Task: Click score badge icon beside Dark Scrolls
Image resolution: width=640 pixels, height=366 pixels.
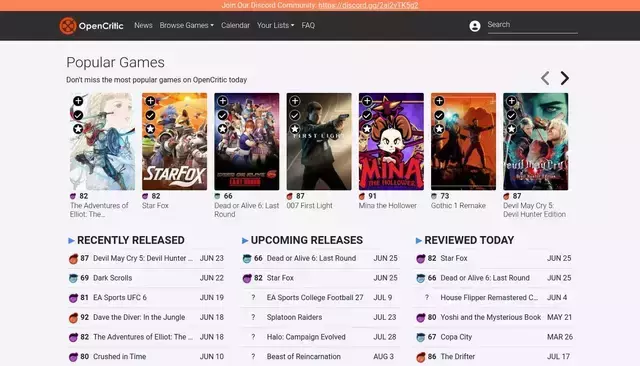Action: point(73,278)
